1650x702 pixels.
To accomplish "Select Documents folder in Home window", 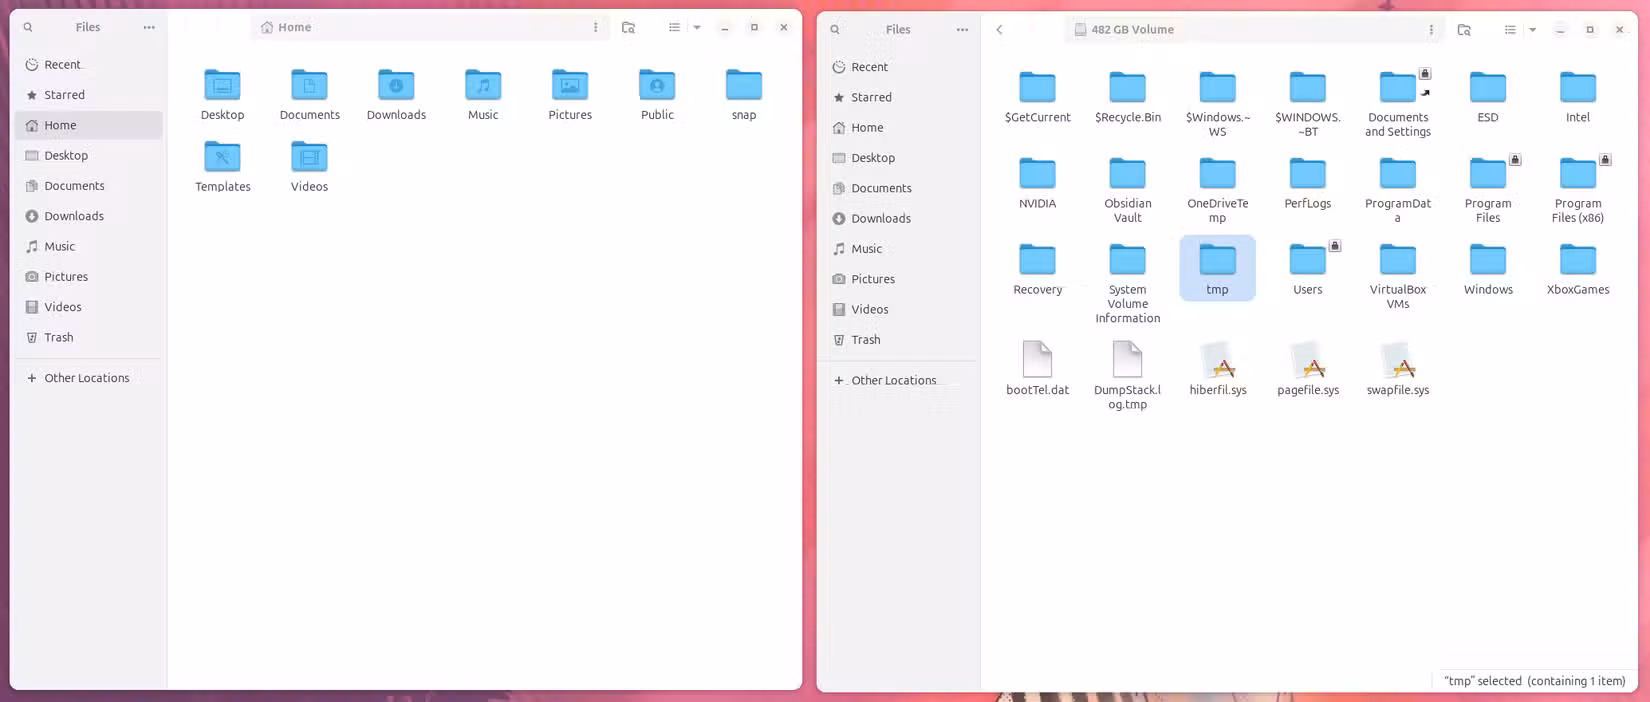I will coord(309,94).
